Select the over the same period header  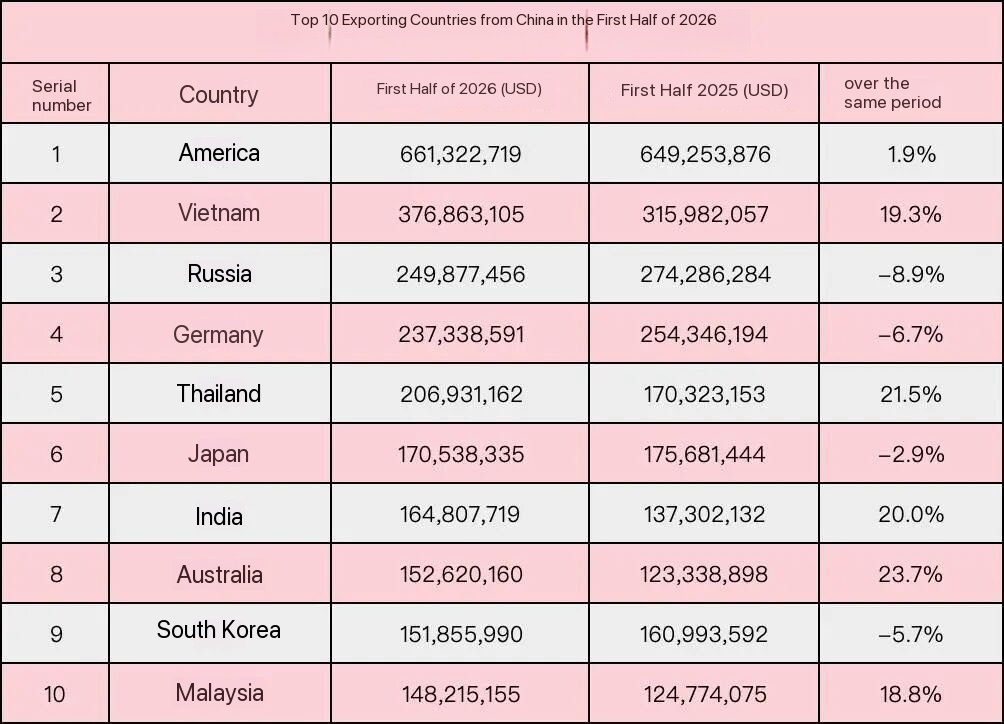[893, 93]
